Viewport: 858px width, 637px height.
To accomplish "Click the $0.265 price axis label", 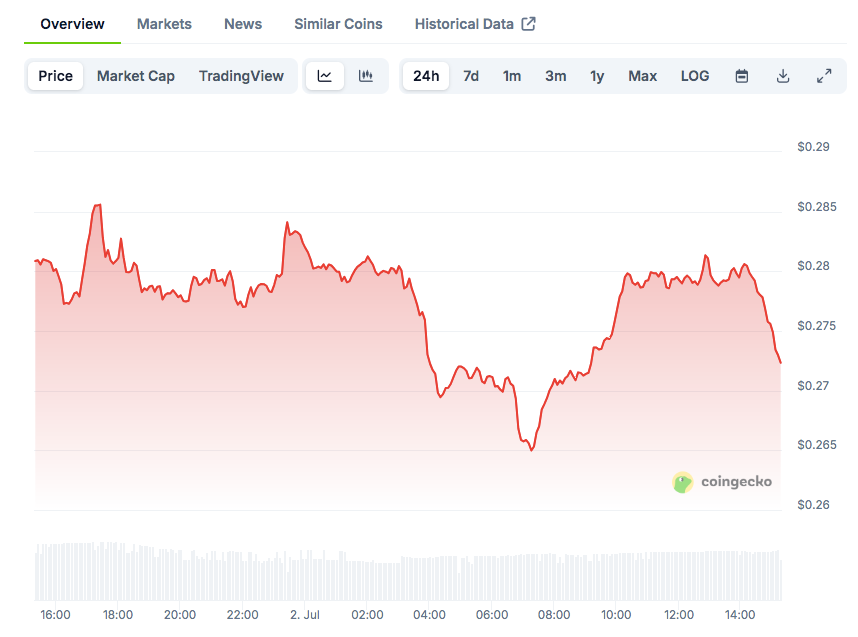I will 817,445.
